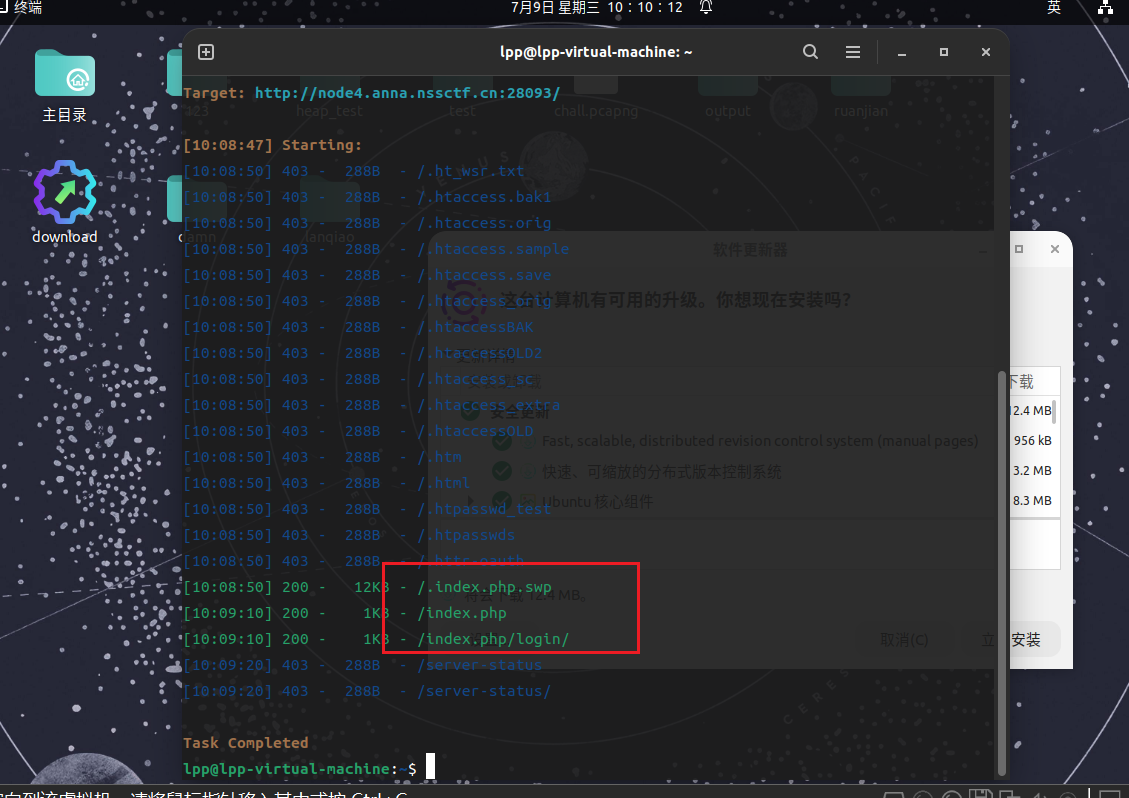Viewport: 1129px width, 798px height.
Task: Open a new terminal tab
Action: click(x=206, y=52)
